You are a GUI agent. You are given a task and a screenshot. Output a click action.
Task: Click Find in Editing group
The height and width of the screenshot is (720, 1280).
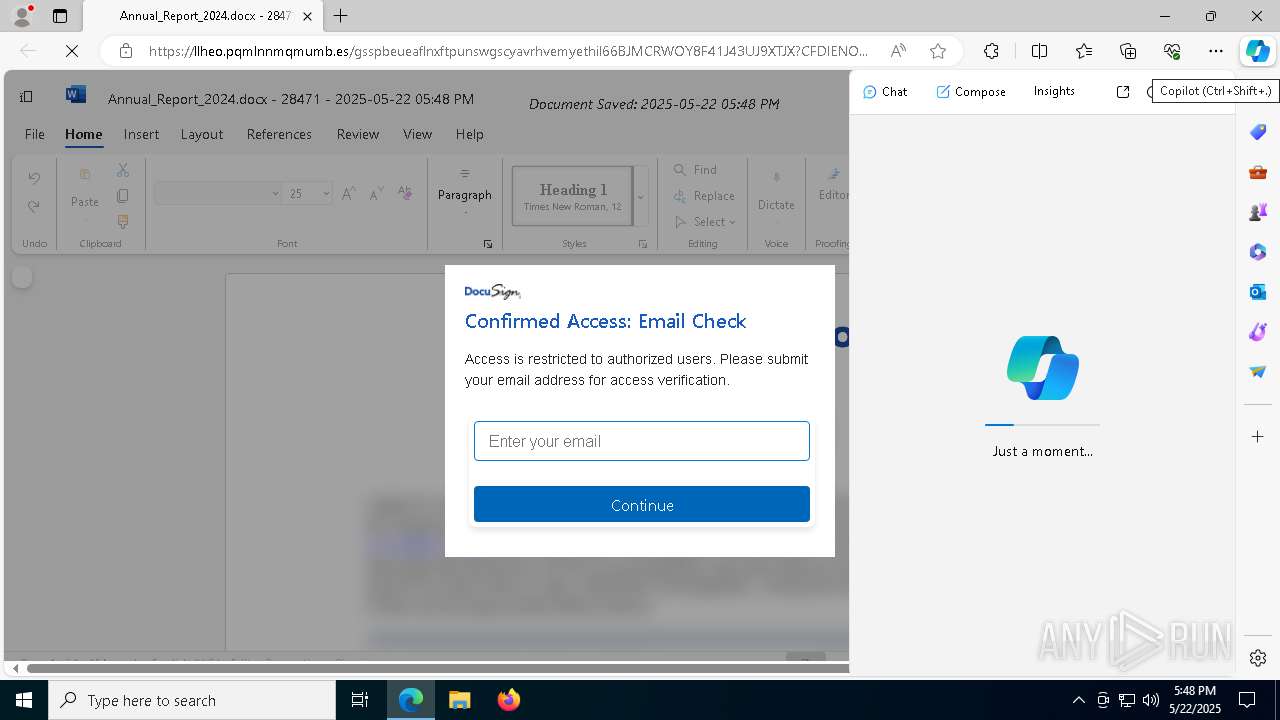point(695,170)
